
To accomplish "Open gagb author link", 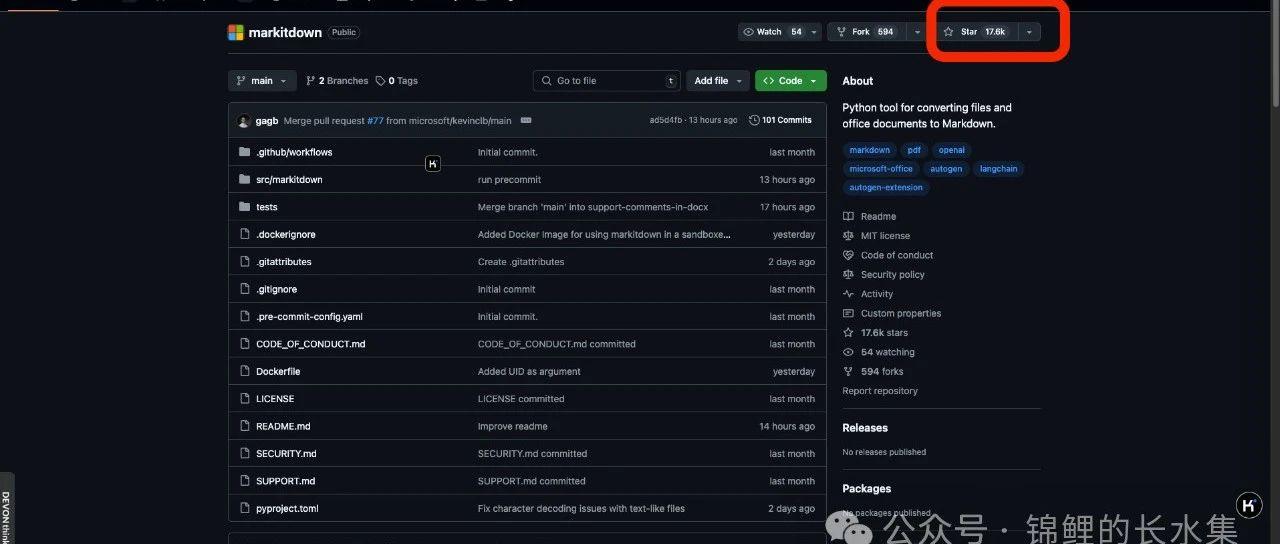I will 267,121.
